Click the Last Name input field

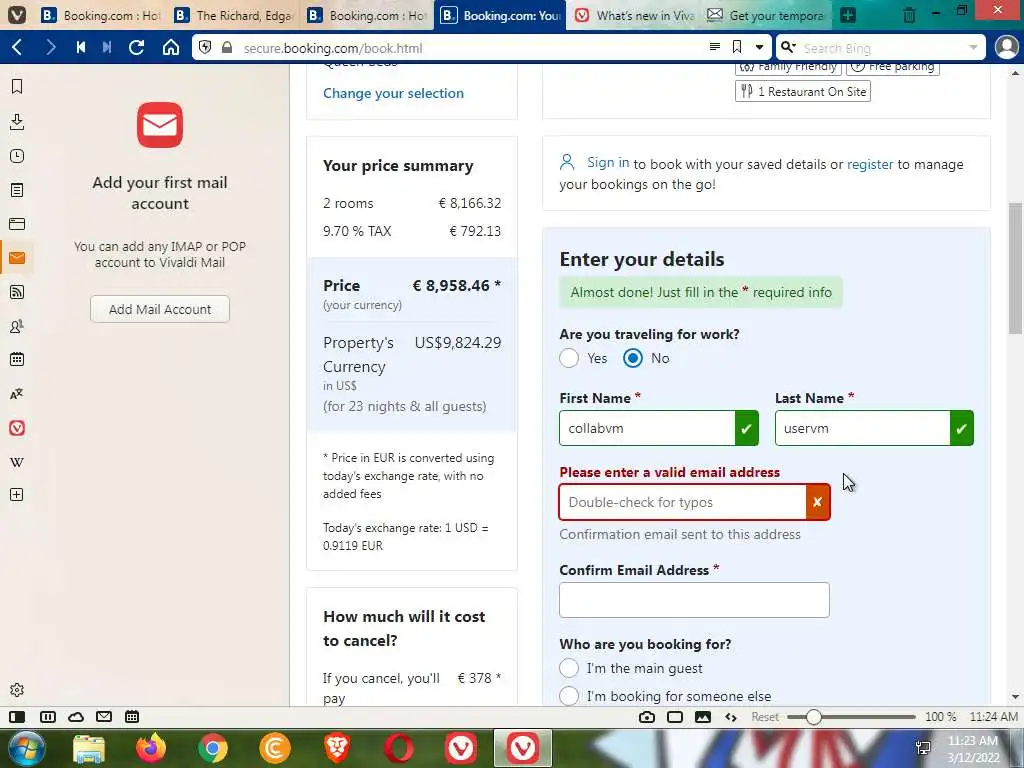pyautogui.click(x=863, y=428)
